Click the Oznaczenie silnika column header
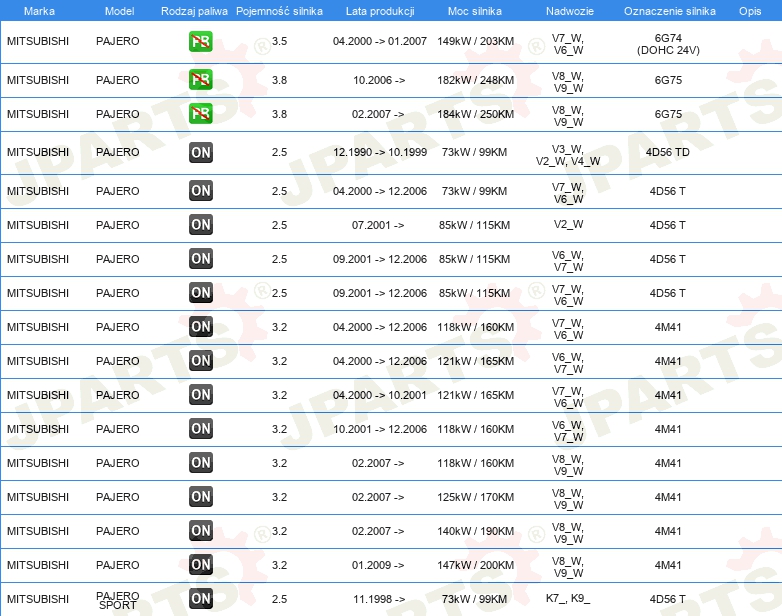 (670, 11)
